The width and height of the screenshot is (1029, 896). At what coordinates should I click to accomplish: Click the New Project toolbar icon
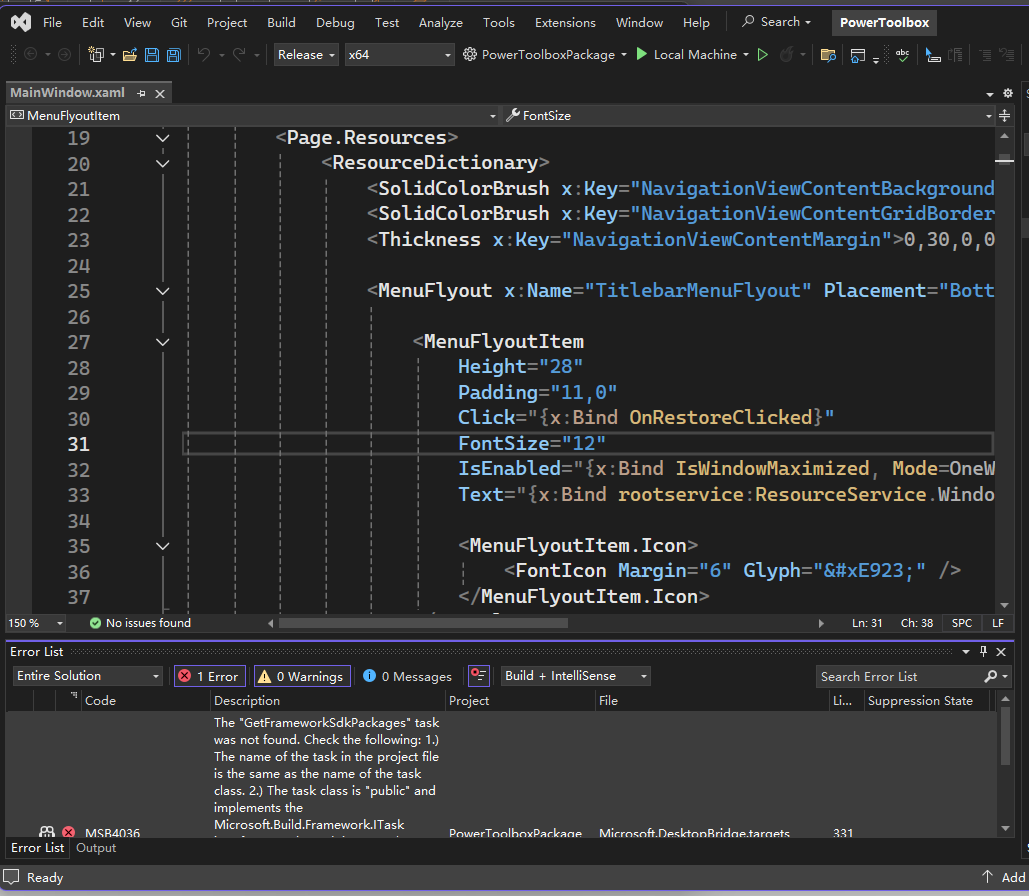tap(96, 55)
